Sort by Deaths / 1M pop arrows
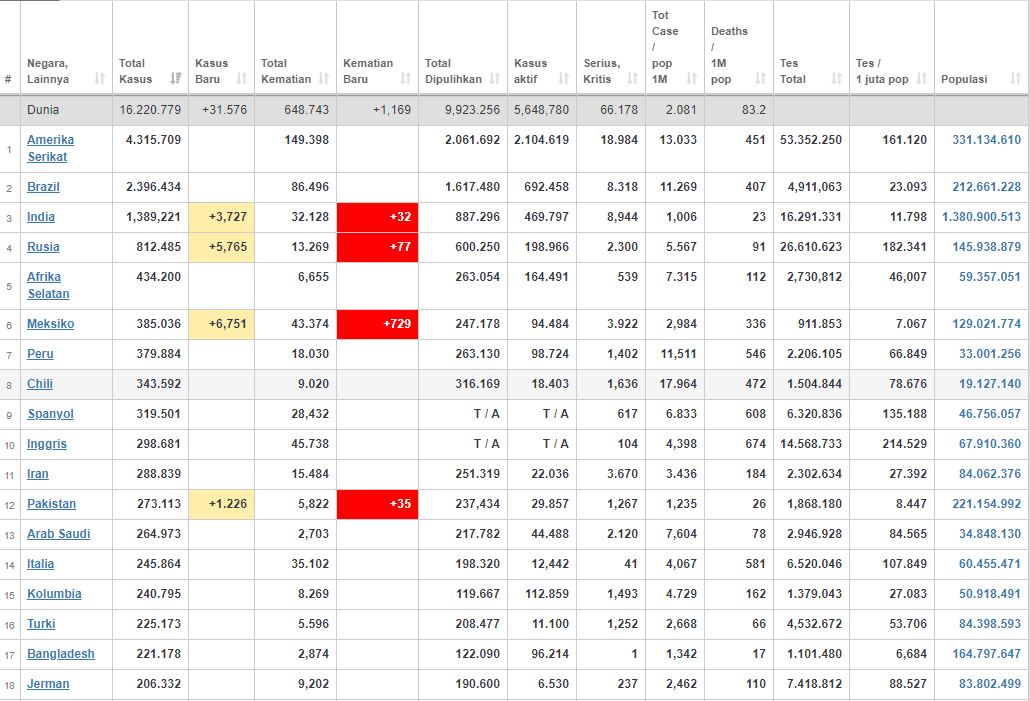 (x=761, y=79)
